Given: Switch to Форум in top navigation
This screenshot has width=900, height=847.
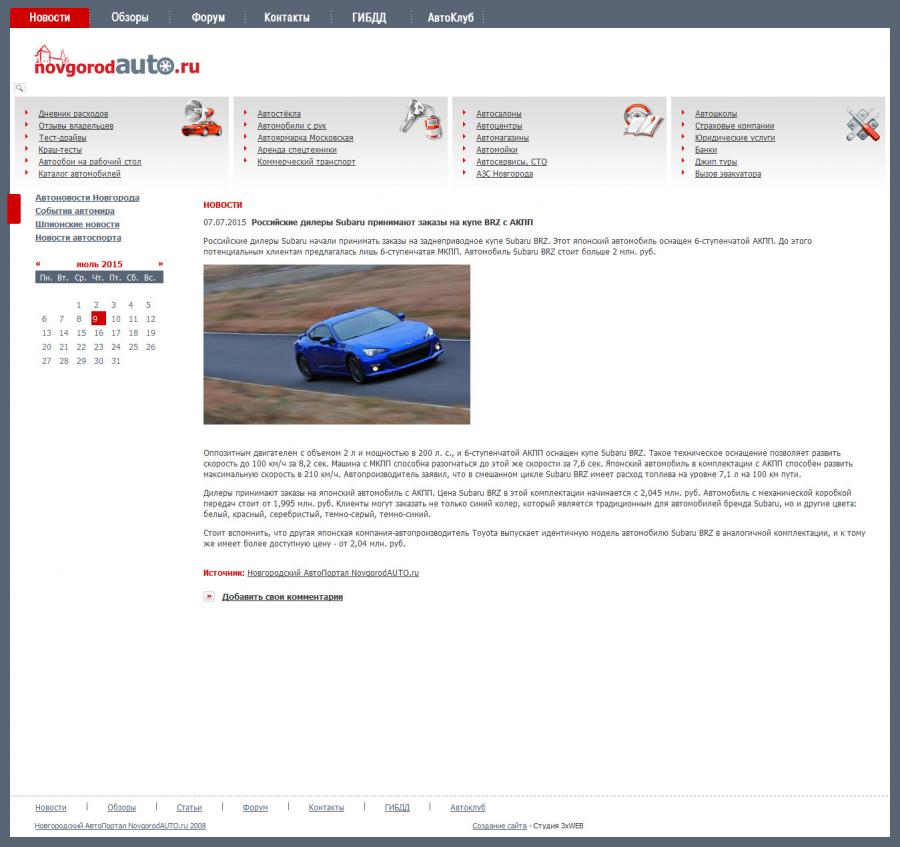Looking at the screenshot, I should [208, 18].
